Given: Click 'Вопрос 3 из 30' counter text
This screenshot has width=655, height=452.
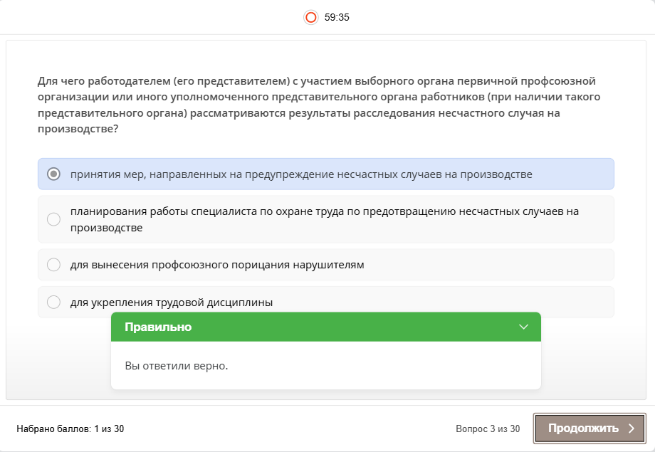Looking at the screenshot, I should click(487, 429).
